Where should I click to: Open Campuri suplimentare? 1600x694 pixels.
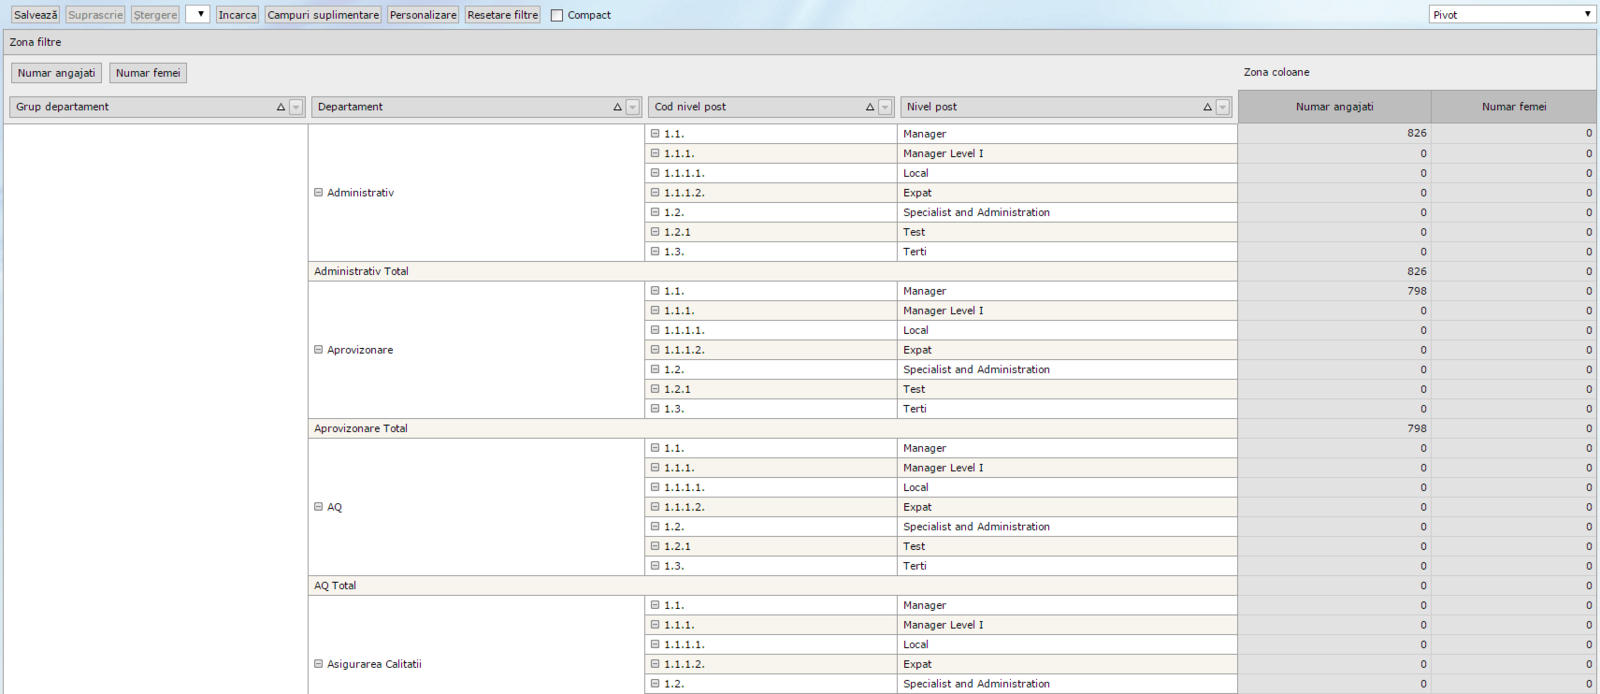[x=323, y=15]
